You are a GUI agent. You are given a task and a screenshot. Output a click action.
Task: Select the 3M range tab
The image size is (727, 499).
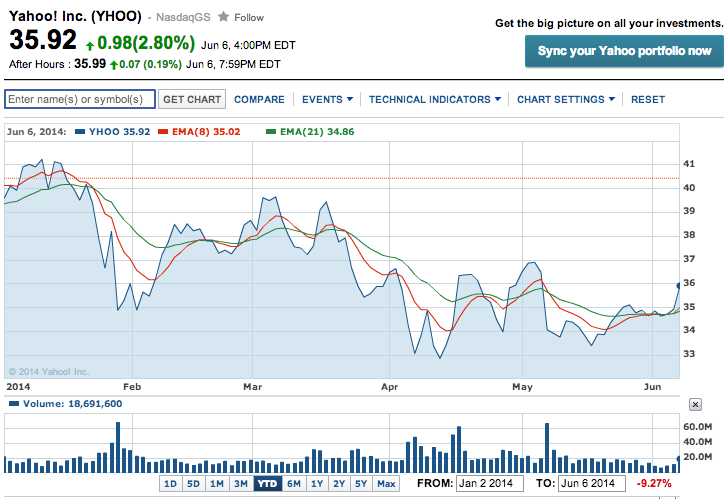point(241,484)
